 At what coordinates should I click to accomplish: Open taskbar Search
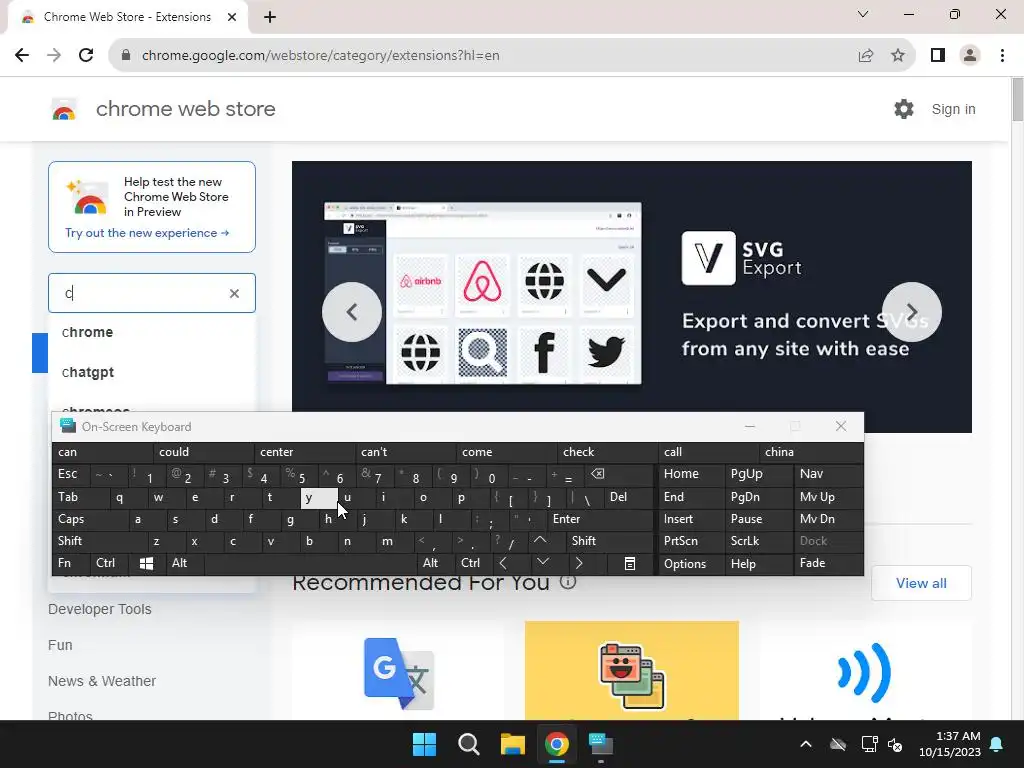point(468,744)
